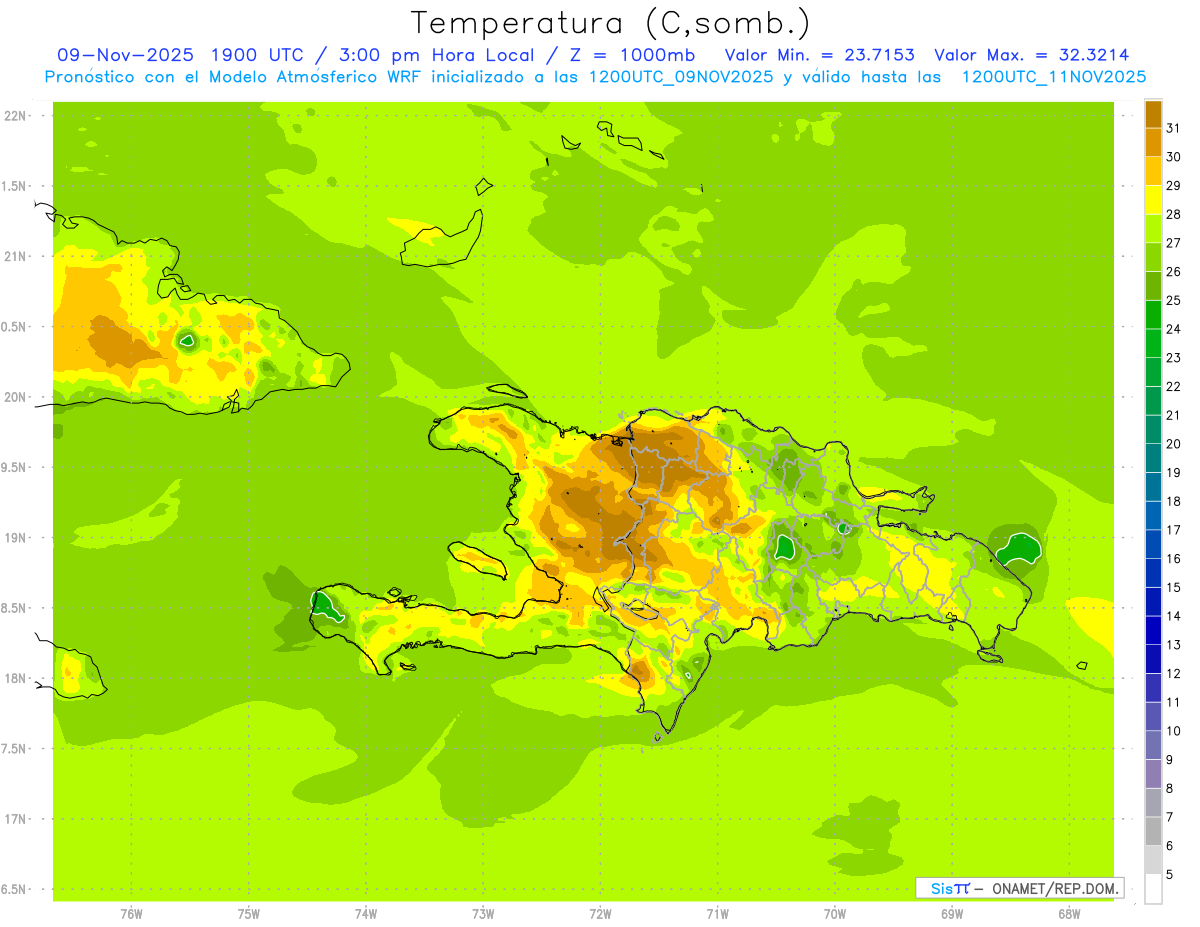Click the "75W" longitude label
Image resolution: width=1200 pixels, height=927 pixels.
[x=248, y=913]
